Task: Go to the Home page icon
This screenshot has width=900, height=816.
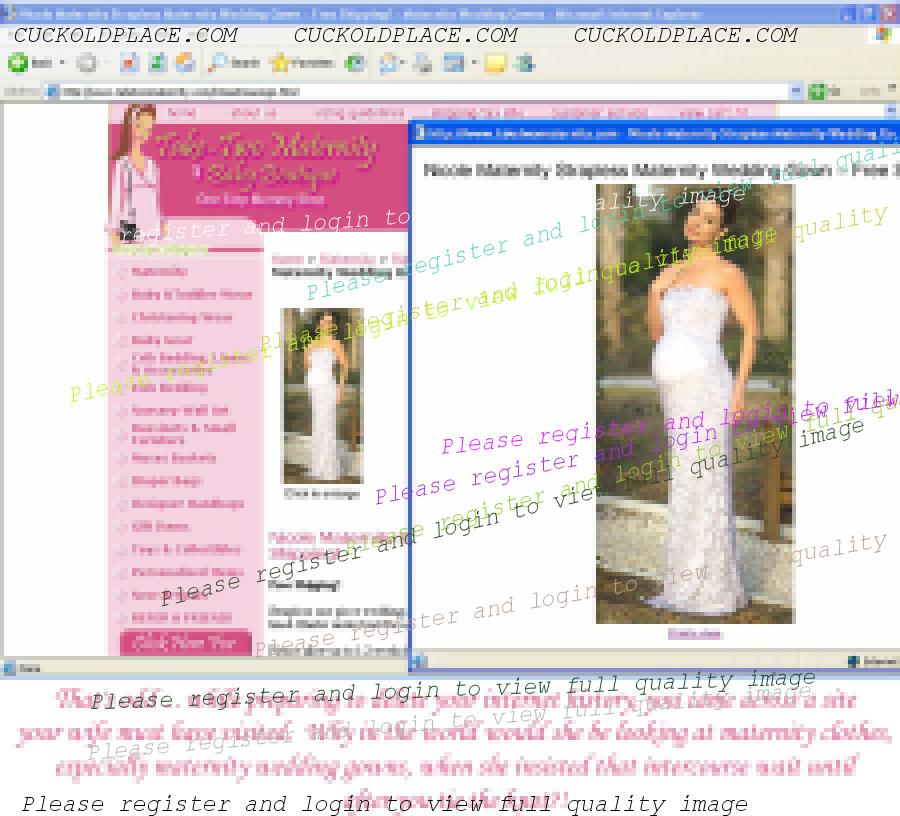Action: (185, 63)
